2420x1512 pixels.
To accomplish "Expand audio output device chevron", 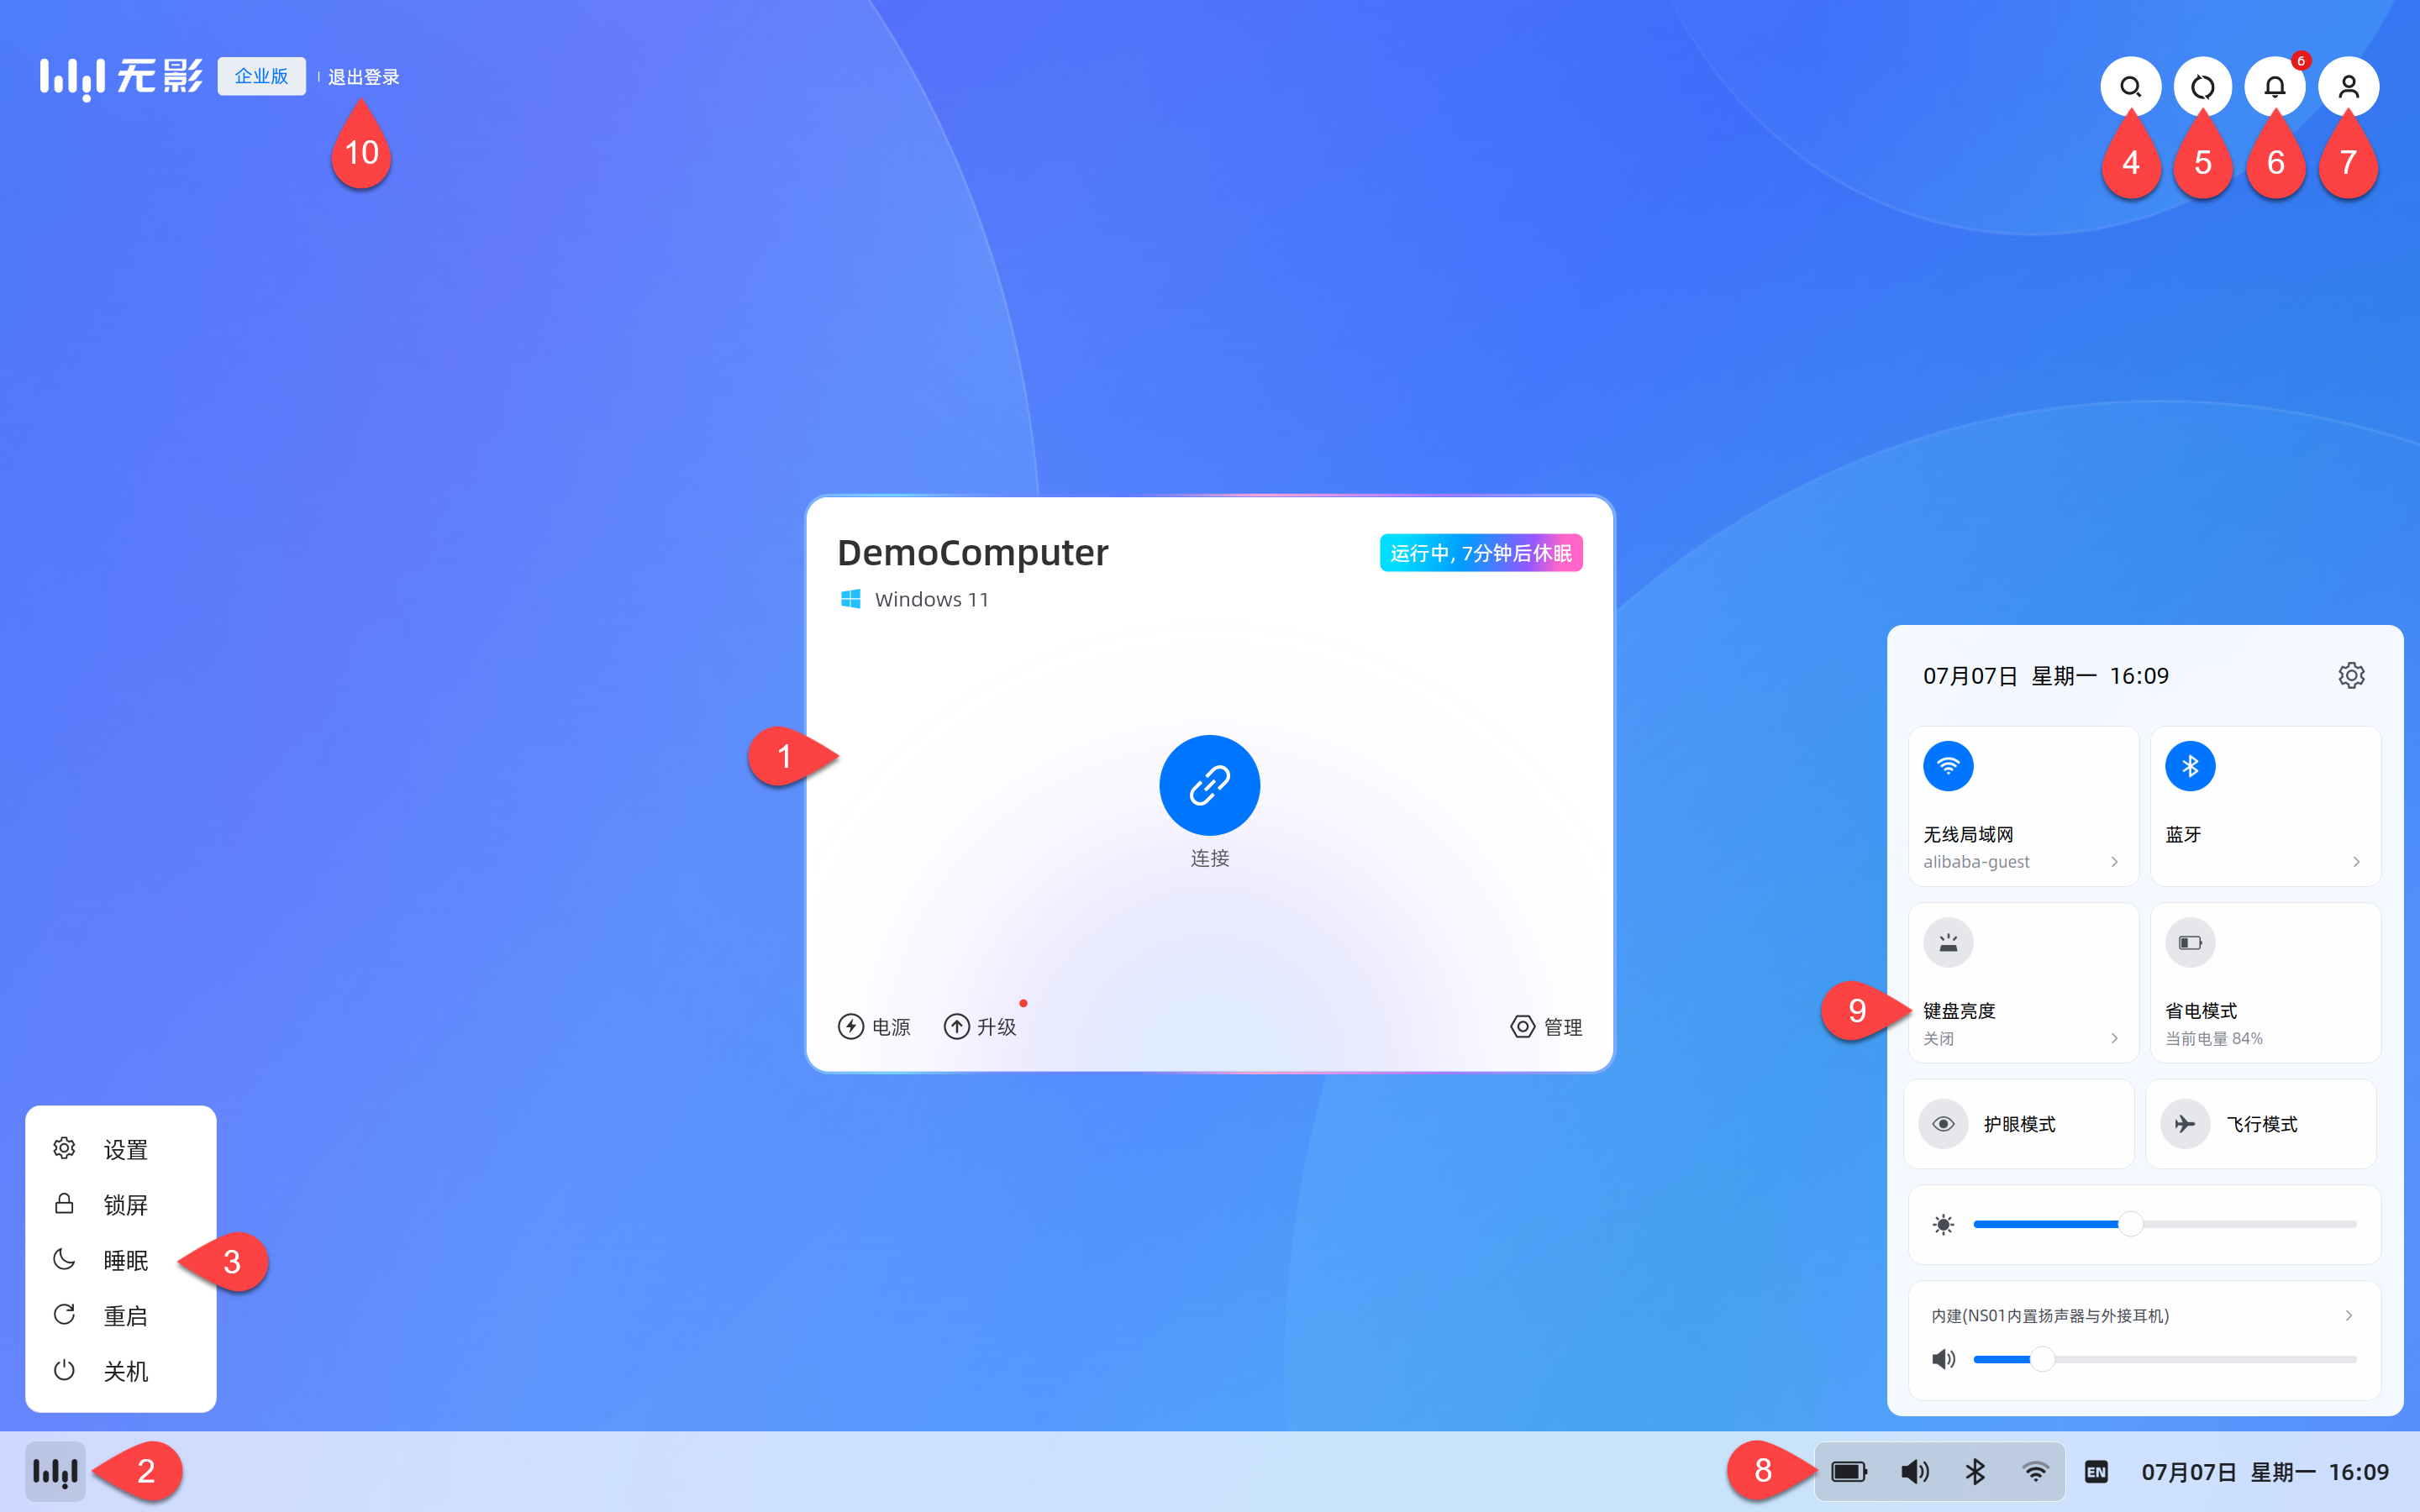I will (2348, 1315).
